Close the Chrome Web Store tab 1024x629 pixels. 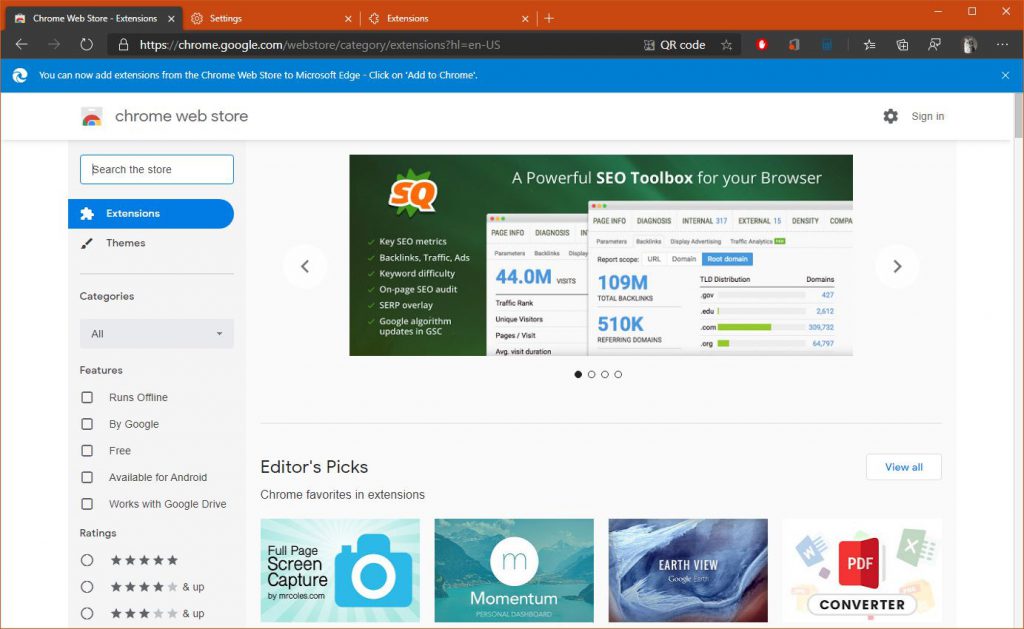click(171, 19)
